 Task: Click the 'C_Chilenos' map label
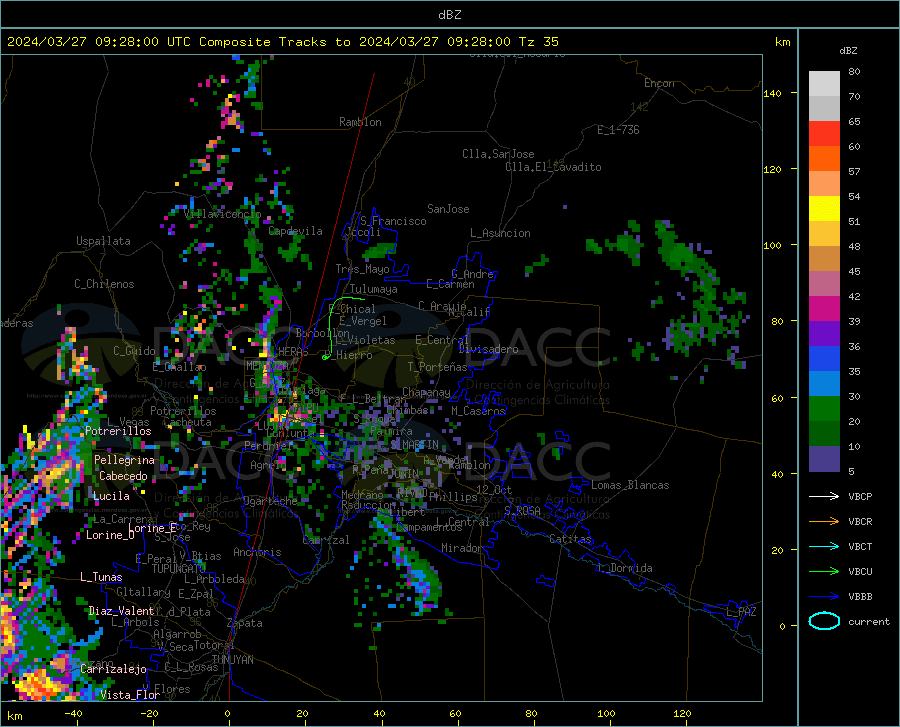coord(104,284)
